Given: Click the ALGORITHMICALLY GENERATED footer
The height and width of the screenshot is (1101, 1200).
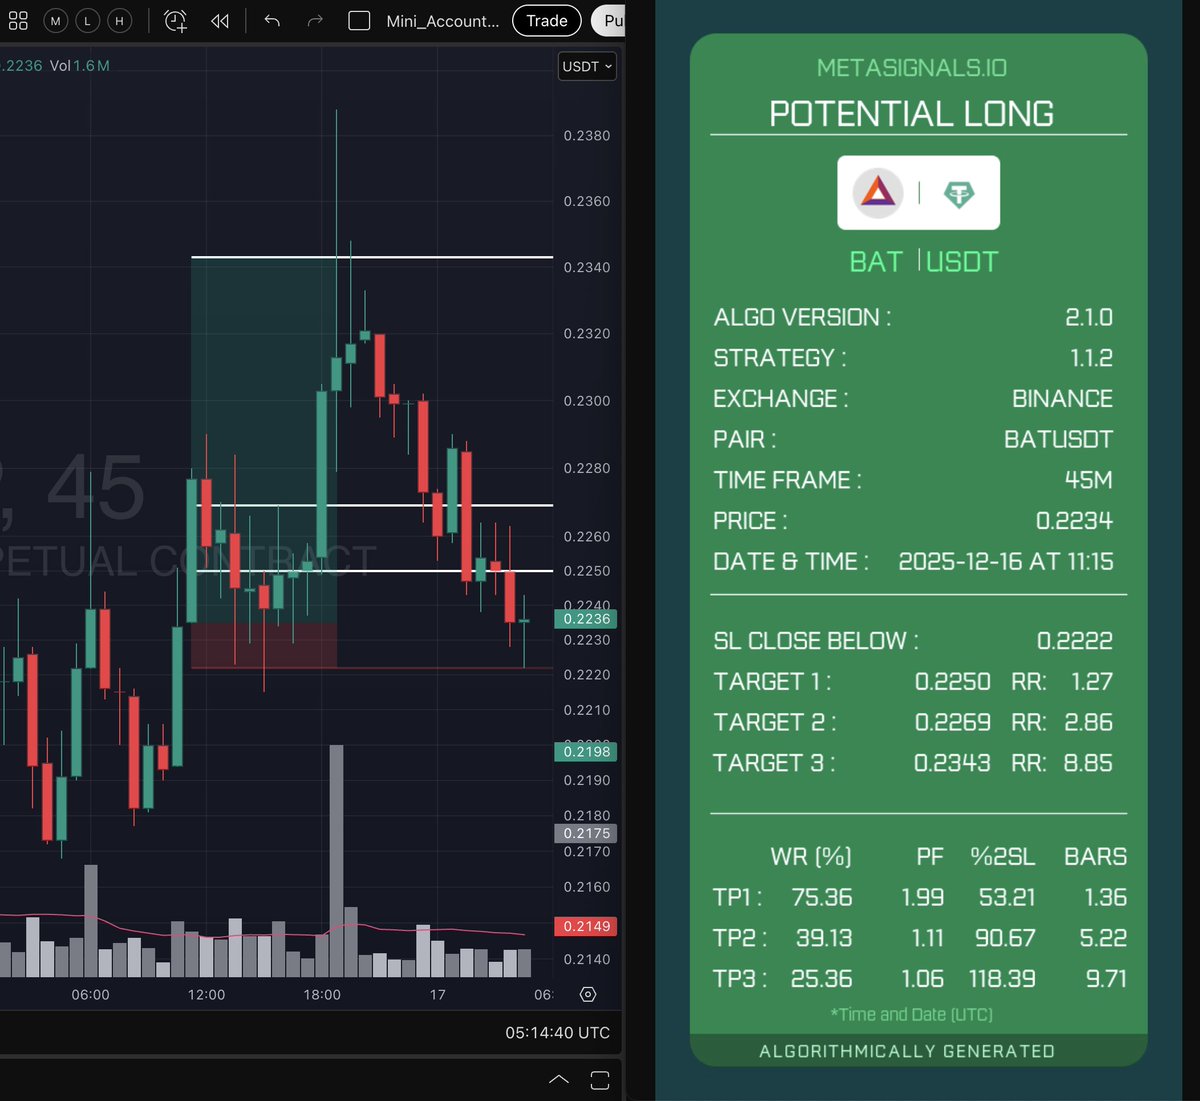Looking at the screenshot, I should (907, 1051).
